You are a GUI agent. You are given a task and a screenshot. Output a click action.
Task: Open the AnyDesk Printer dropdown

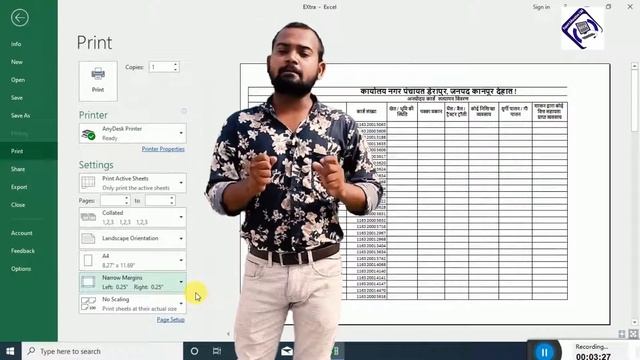[133, 133]
